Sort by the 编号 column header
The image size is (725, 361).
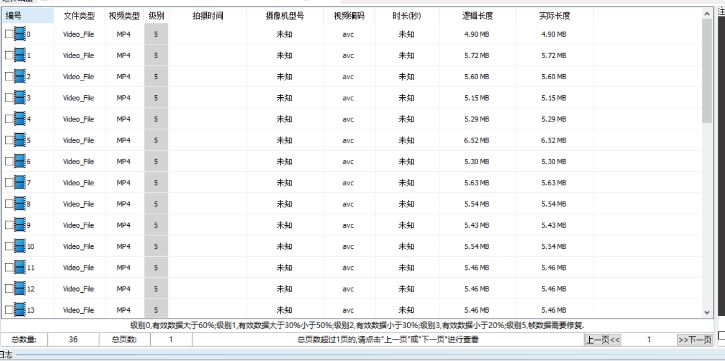[28, 16]
